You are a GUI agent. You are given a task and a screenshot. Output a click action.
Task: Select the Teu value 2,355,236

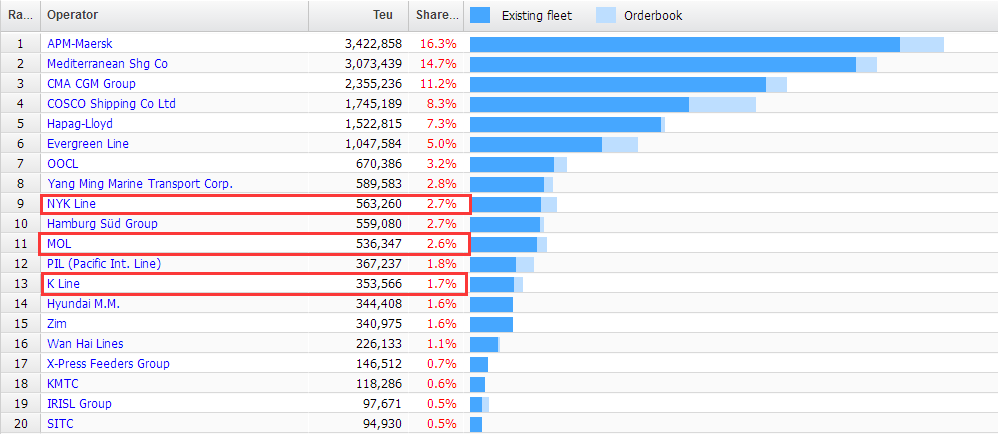coord(374,84)
